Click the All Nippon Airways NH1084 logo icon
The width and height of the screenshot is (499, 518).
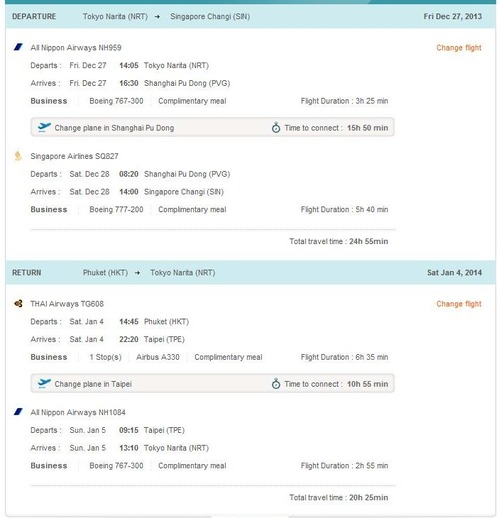pos(18,412)
